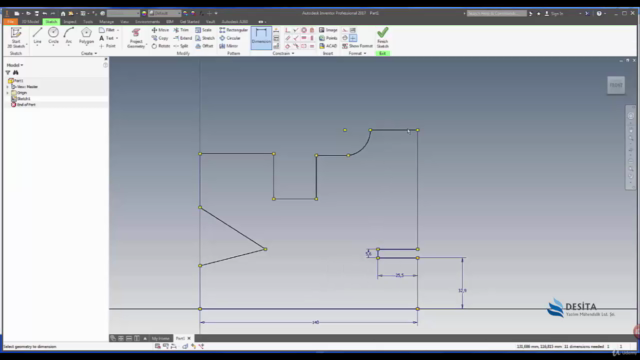The image size is (640, 360).
Task: Expand the Format panel dropdown
Action: click(x=357, y=53)
